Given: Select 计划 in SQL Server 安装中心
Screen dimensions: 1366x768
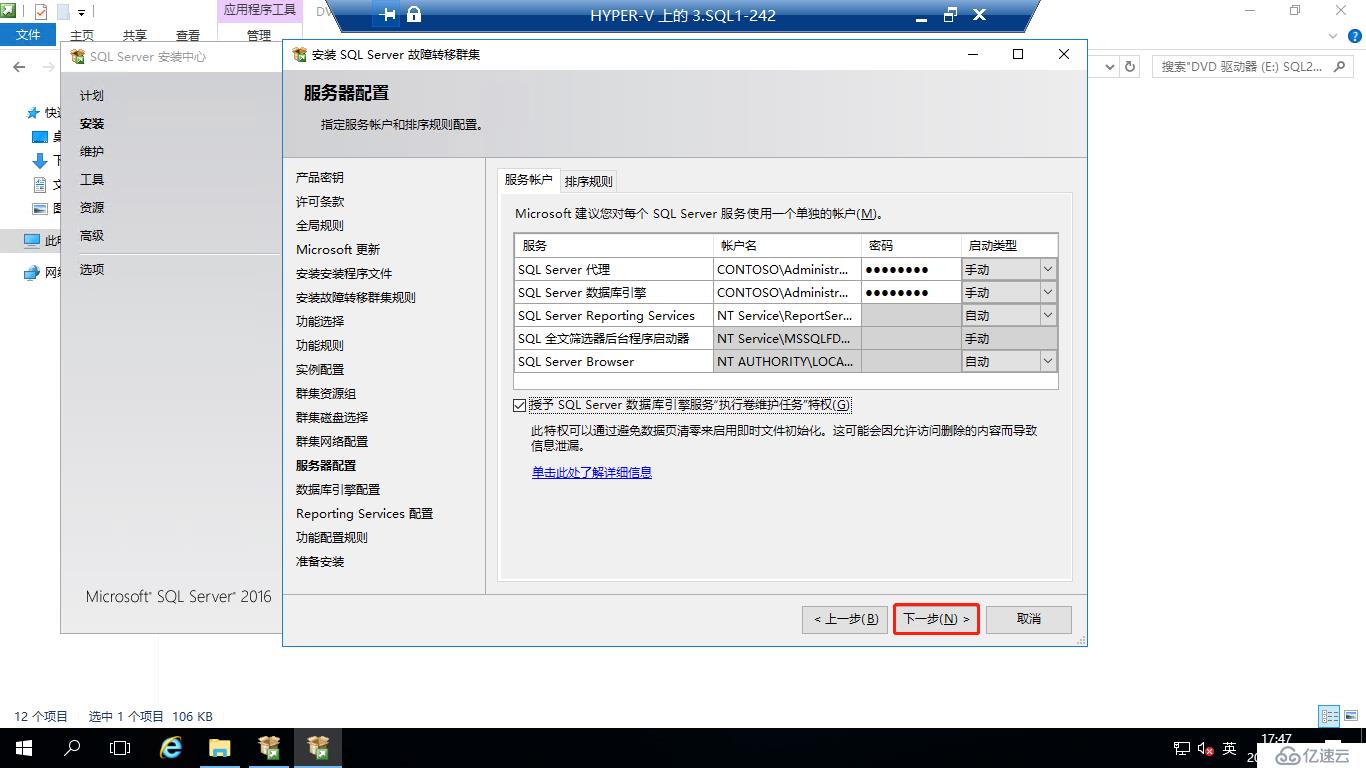Looking at the screenshot, I should coord(92,96).
